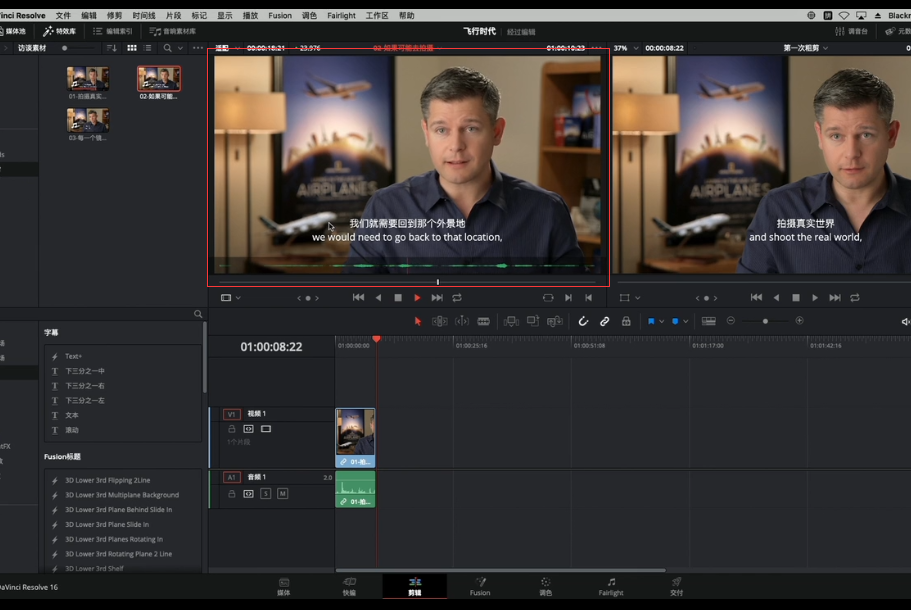
Task: Open the Timeline View Options icon
Action: (709, 321)
